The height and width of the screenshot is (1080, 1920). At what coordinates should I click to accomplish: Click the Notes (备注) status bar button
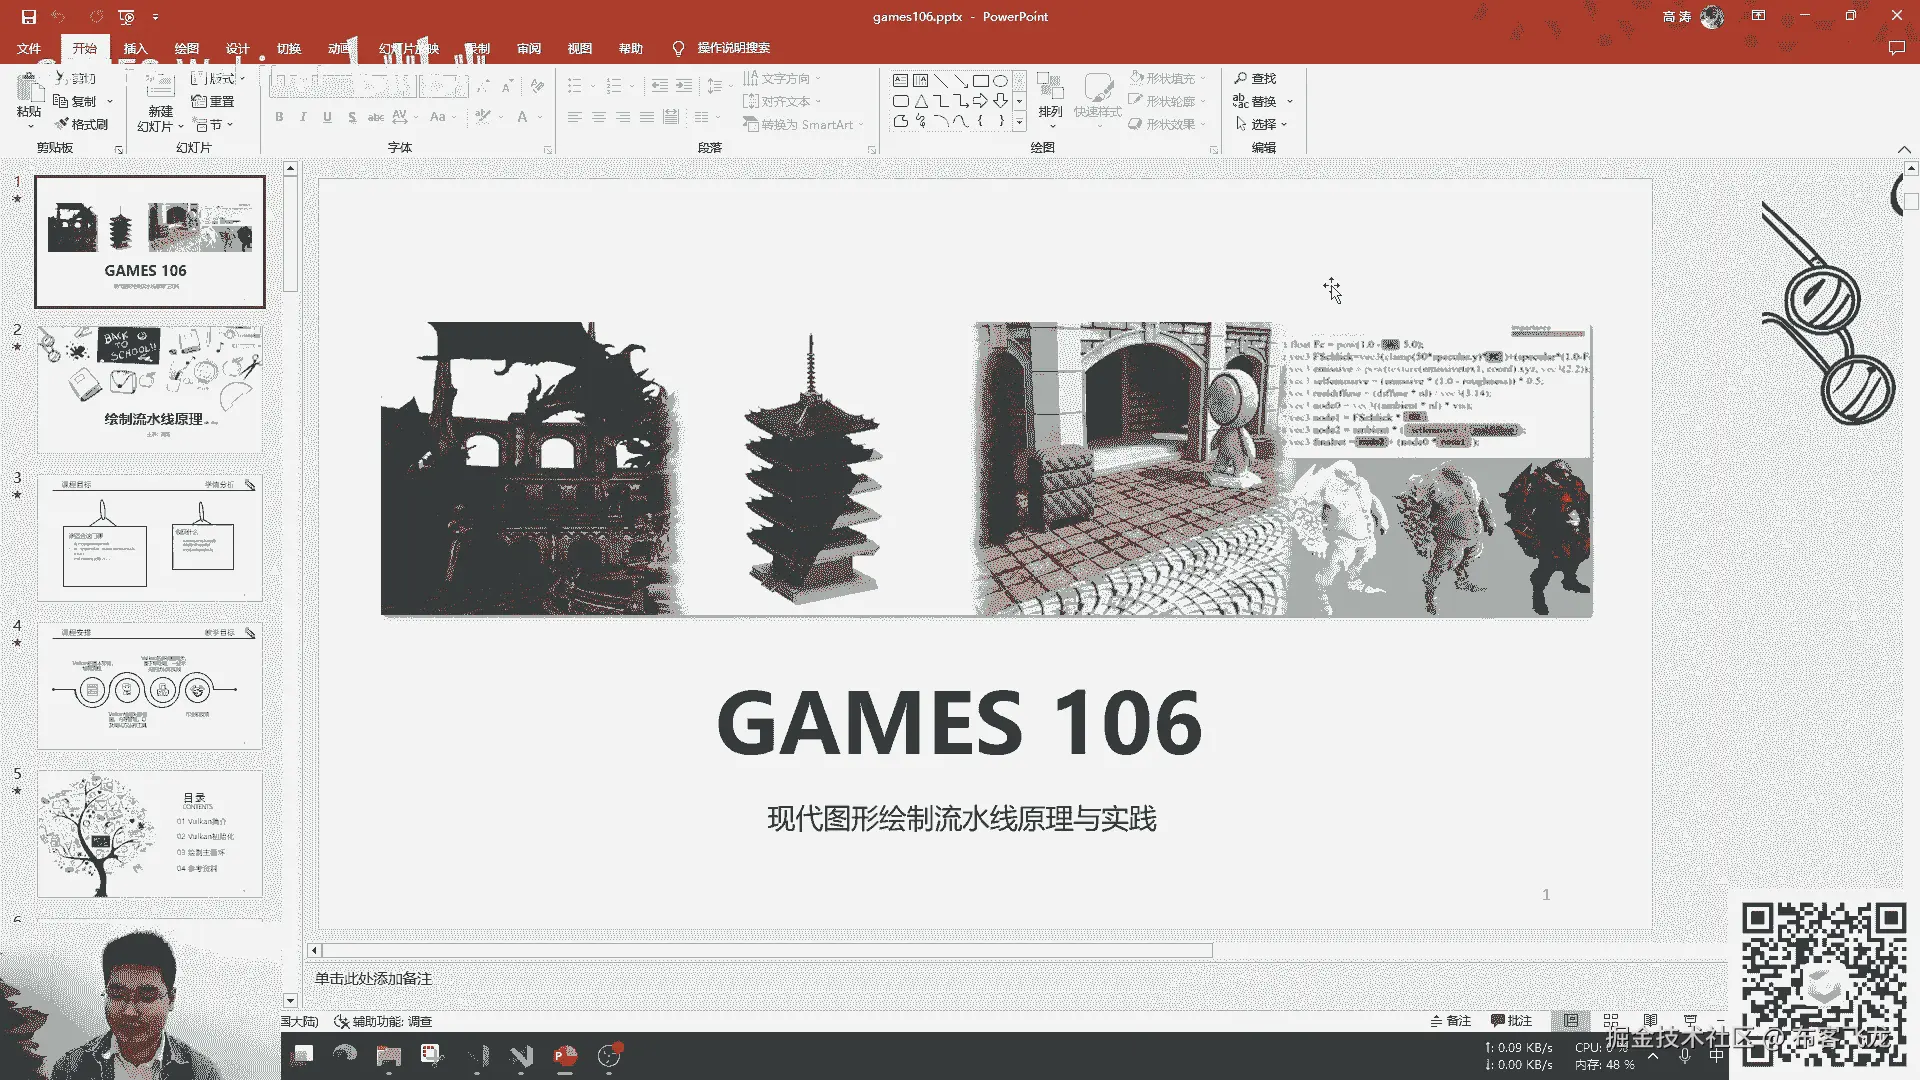pos(1450,1021)
